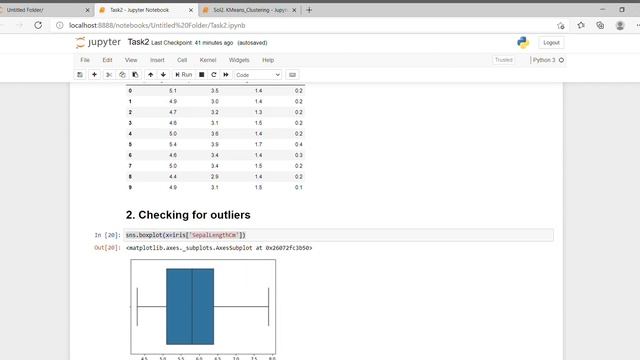Viewport: 640px width, 360px height.
Task: Click value 5.1 in table row 0
Action: pyautogui.click(x=173, y=91)
